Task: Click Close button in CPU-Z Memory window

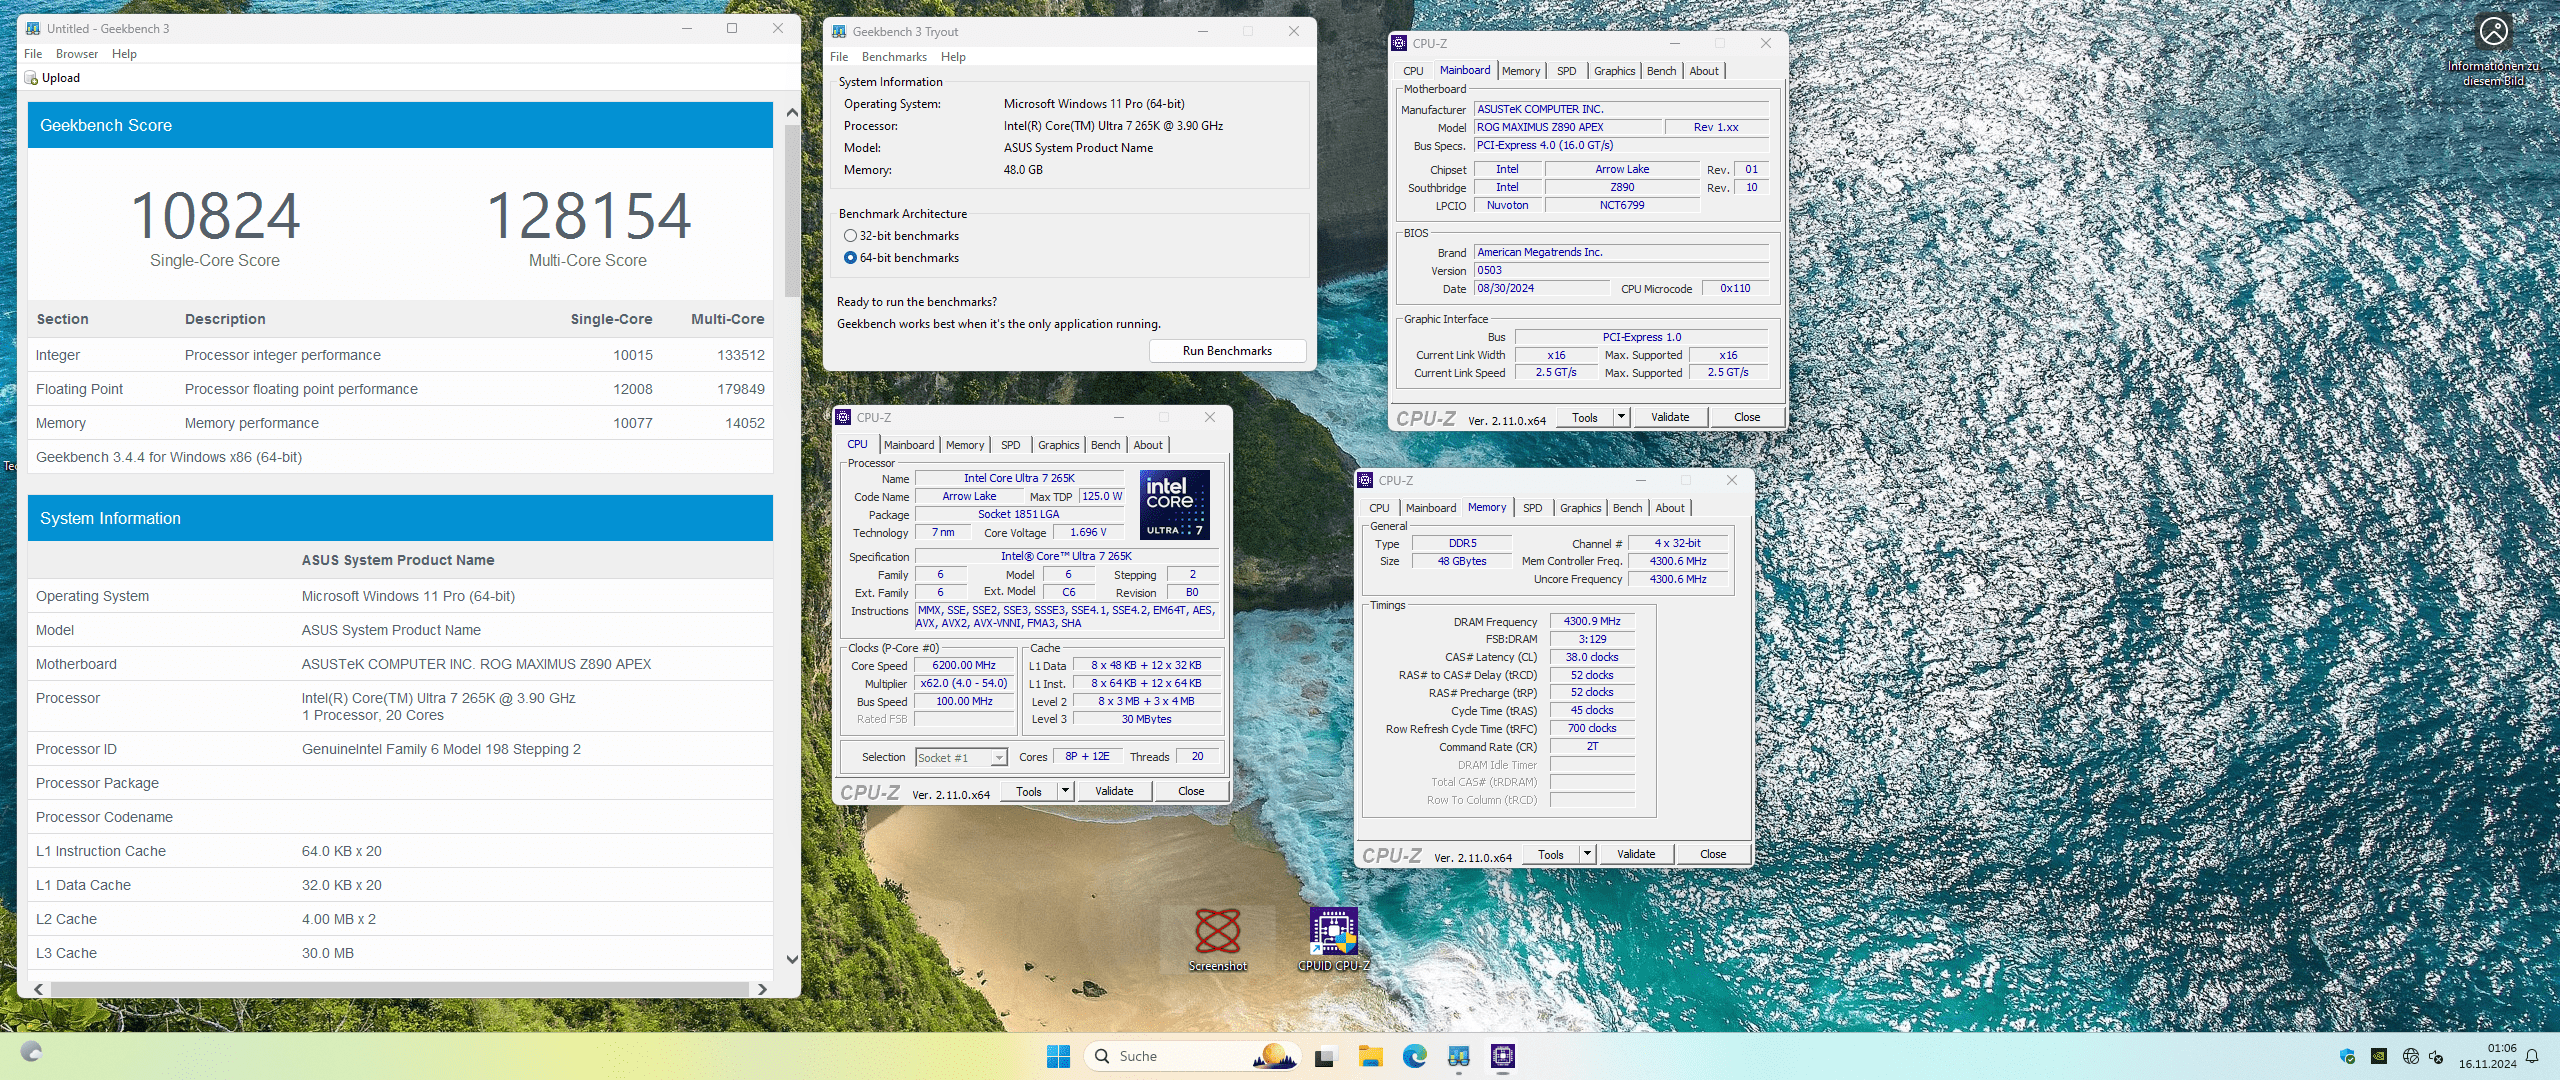Action: point(1713,854)
